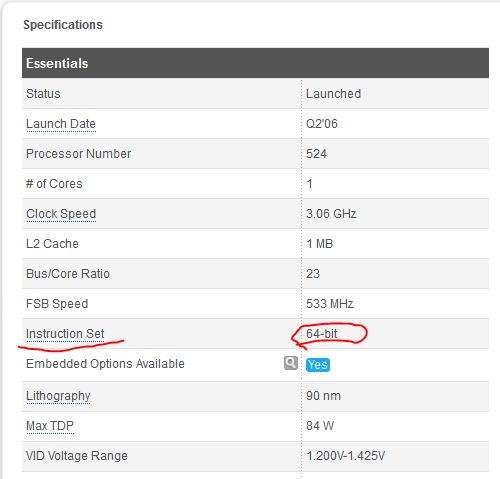Open the Instruction Set definition link
The width and height of the screenshot is (500, 479).
65,334
